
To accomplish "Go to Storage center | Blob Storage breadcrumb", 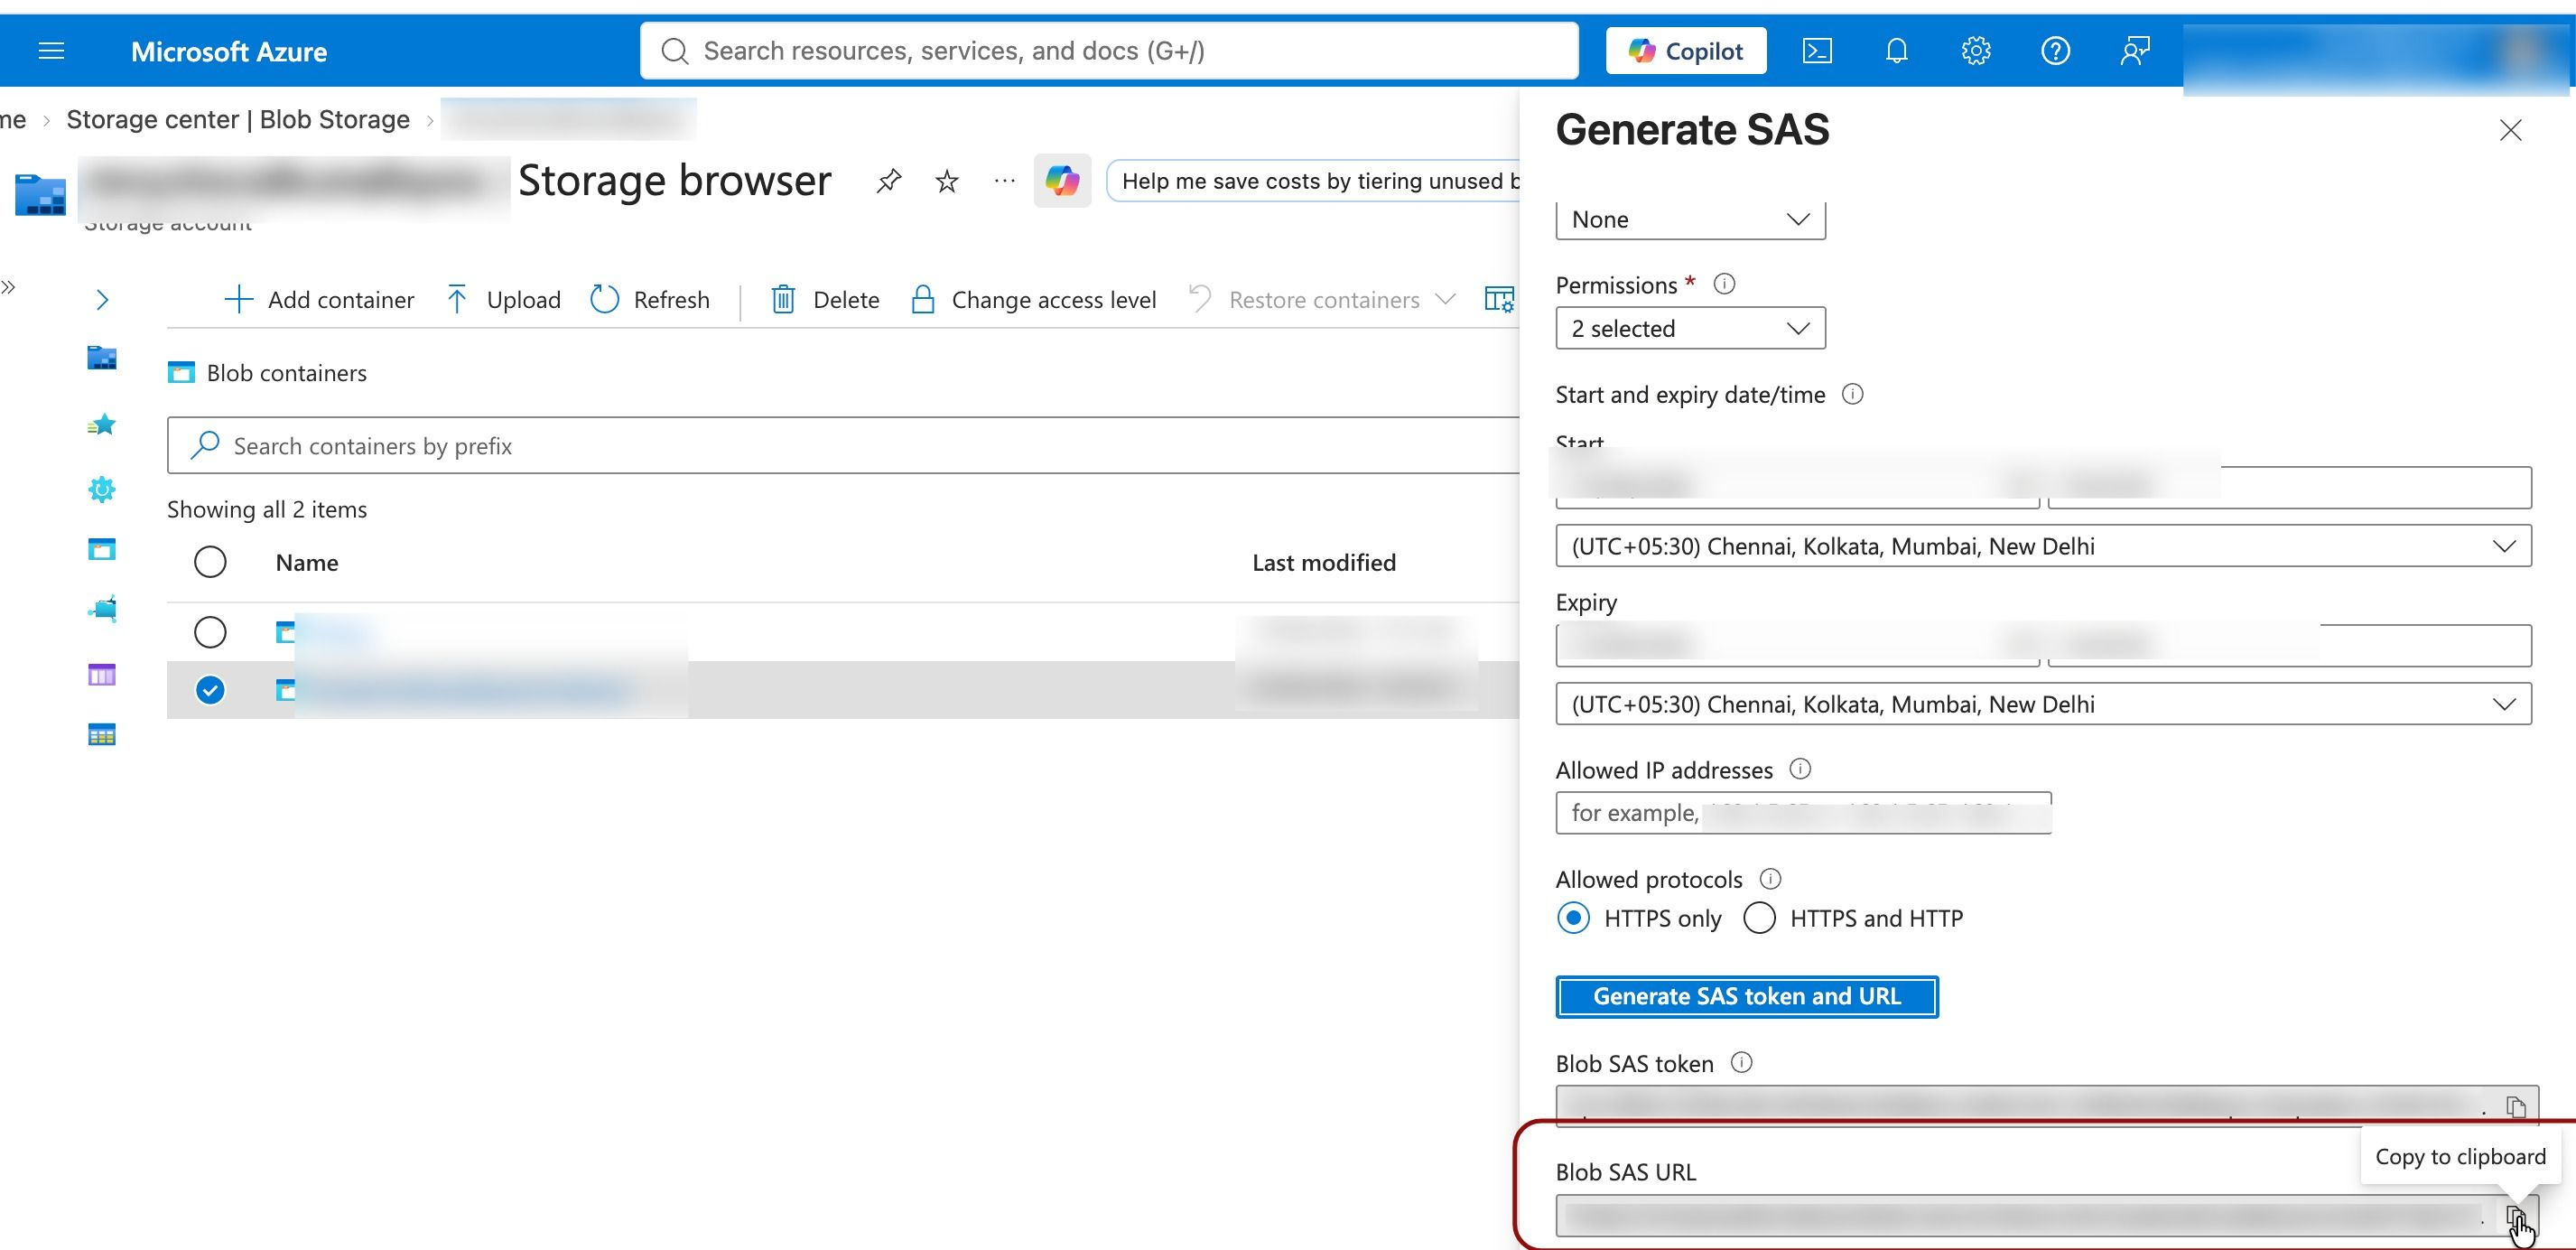I will 238,120.
